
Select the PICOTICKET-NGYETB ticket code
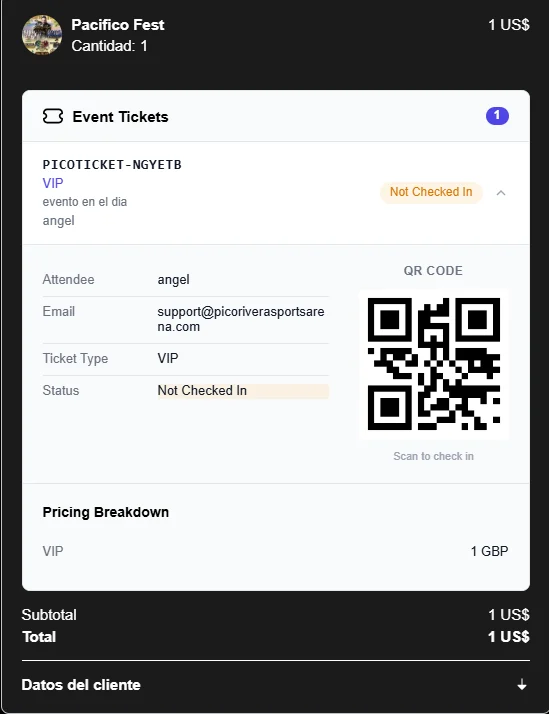click(x=112, y=164)
